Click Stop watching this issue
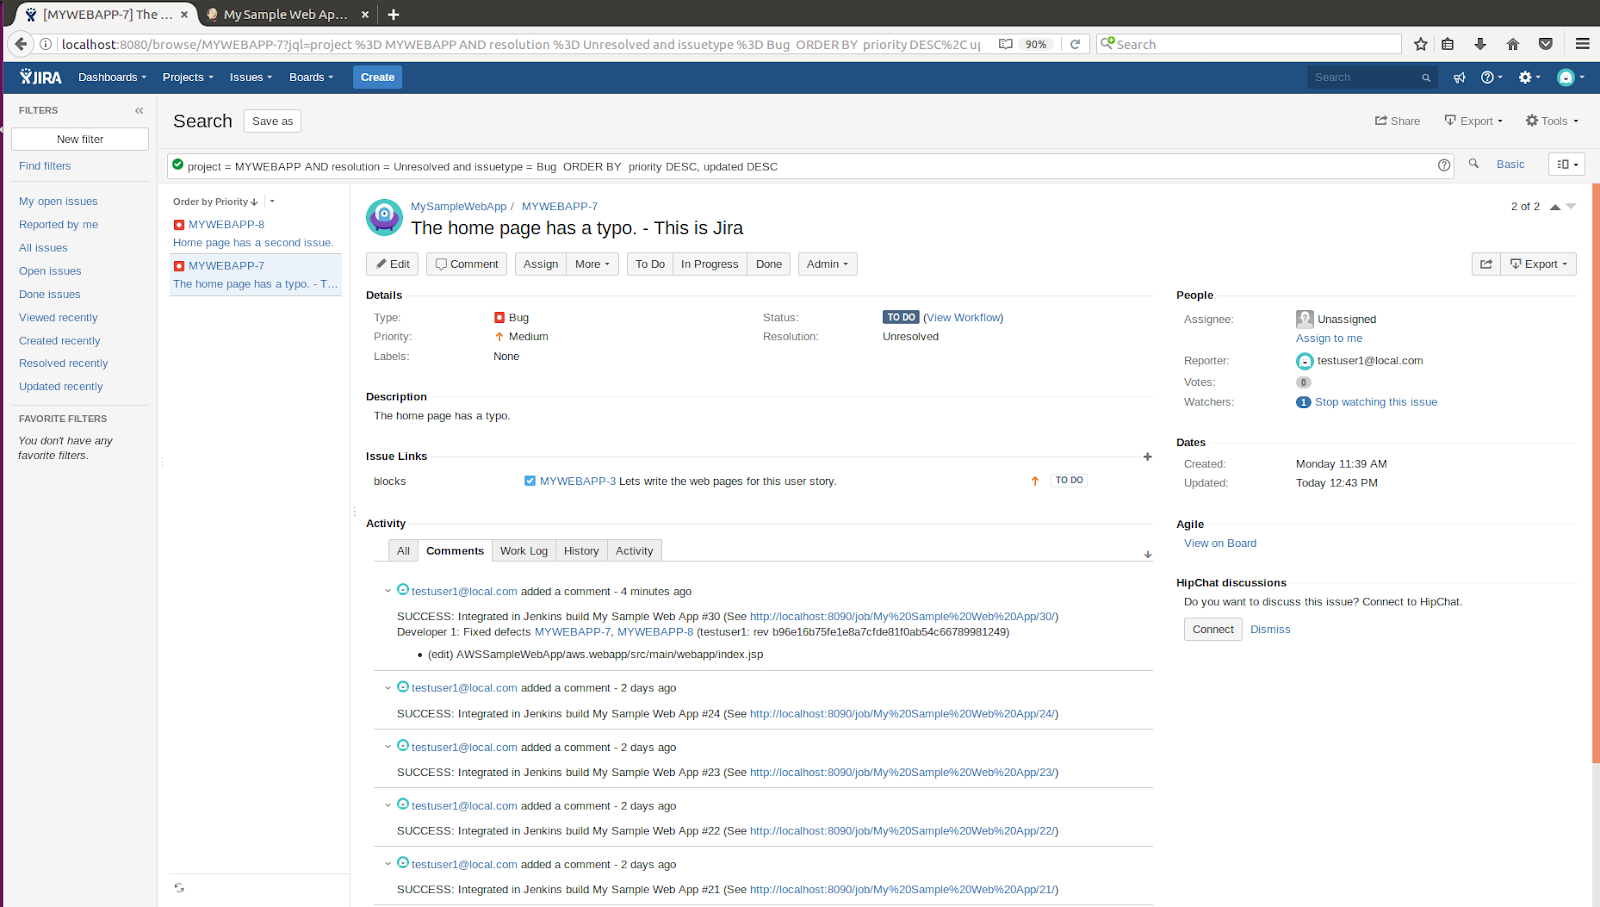This screenshot has width=1600, height=907. coord(1376,402)
